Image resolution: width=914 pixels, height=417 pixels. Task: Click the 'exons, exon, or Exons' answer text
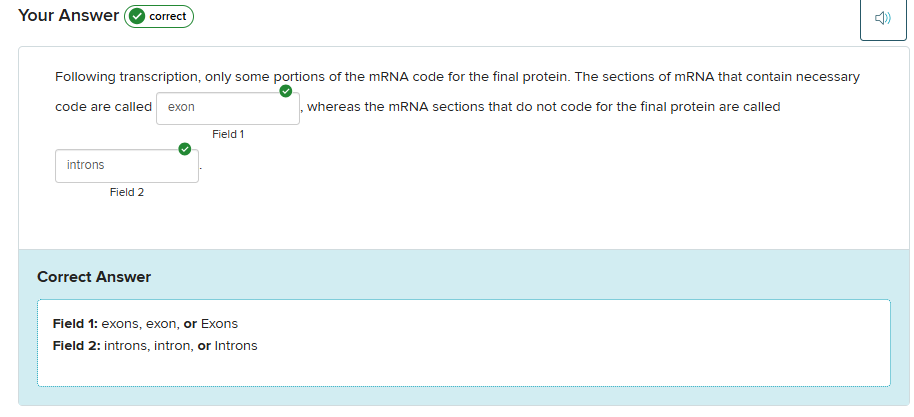[170, 324]
